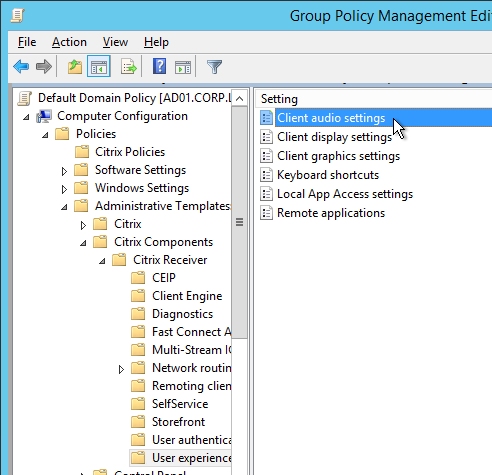
Task: Expand the Software Settings node
Action: (64, 171)
